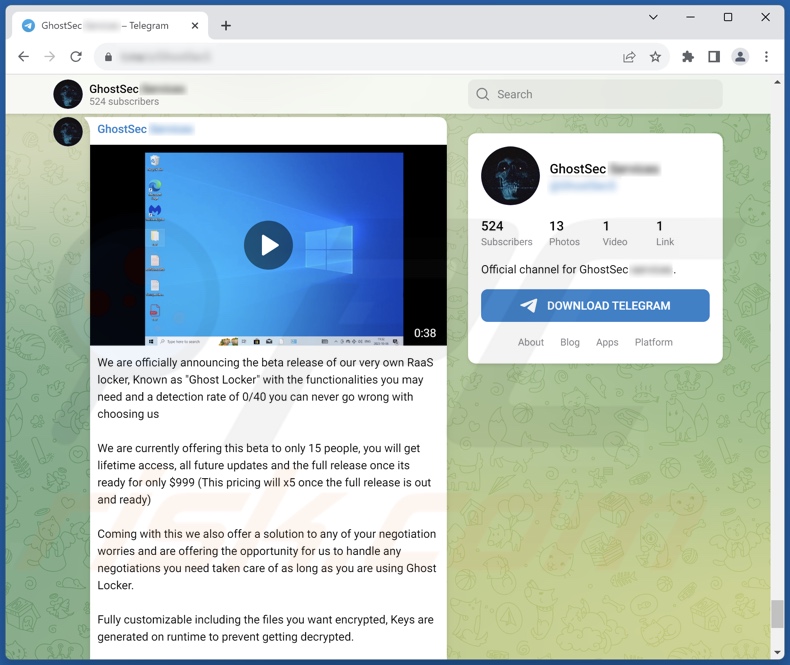Click the Search input field
The width and height of the screenshot is (790, 665).
click(x=595, y=94)
